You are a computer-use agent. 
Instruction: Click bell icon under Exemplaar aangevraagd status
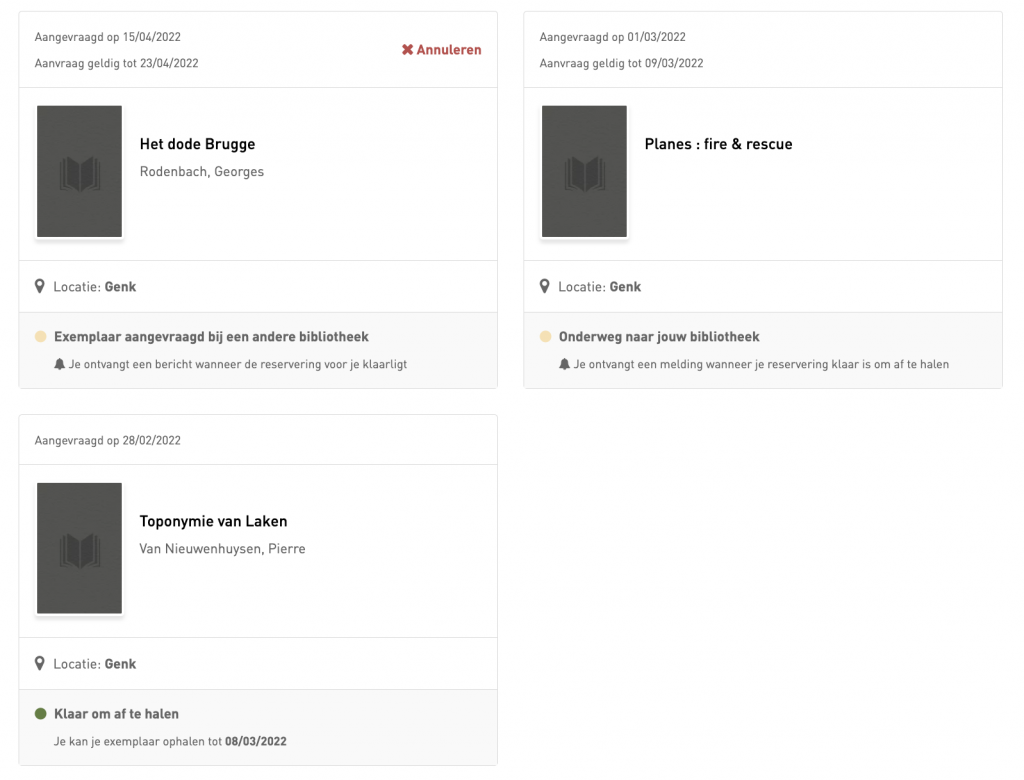tap(60, 365)
